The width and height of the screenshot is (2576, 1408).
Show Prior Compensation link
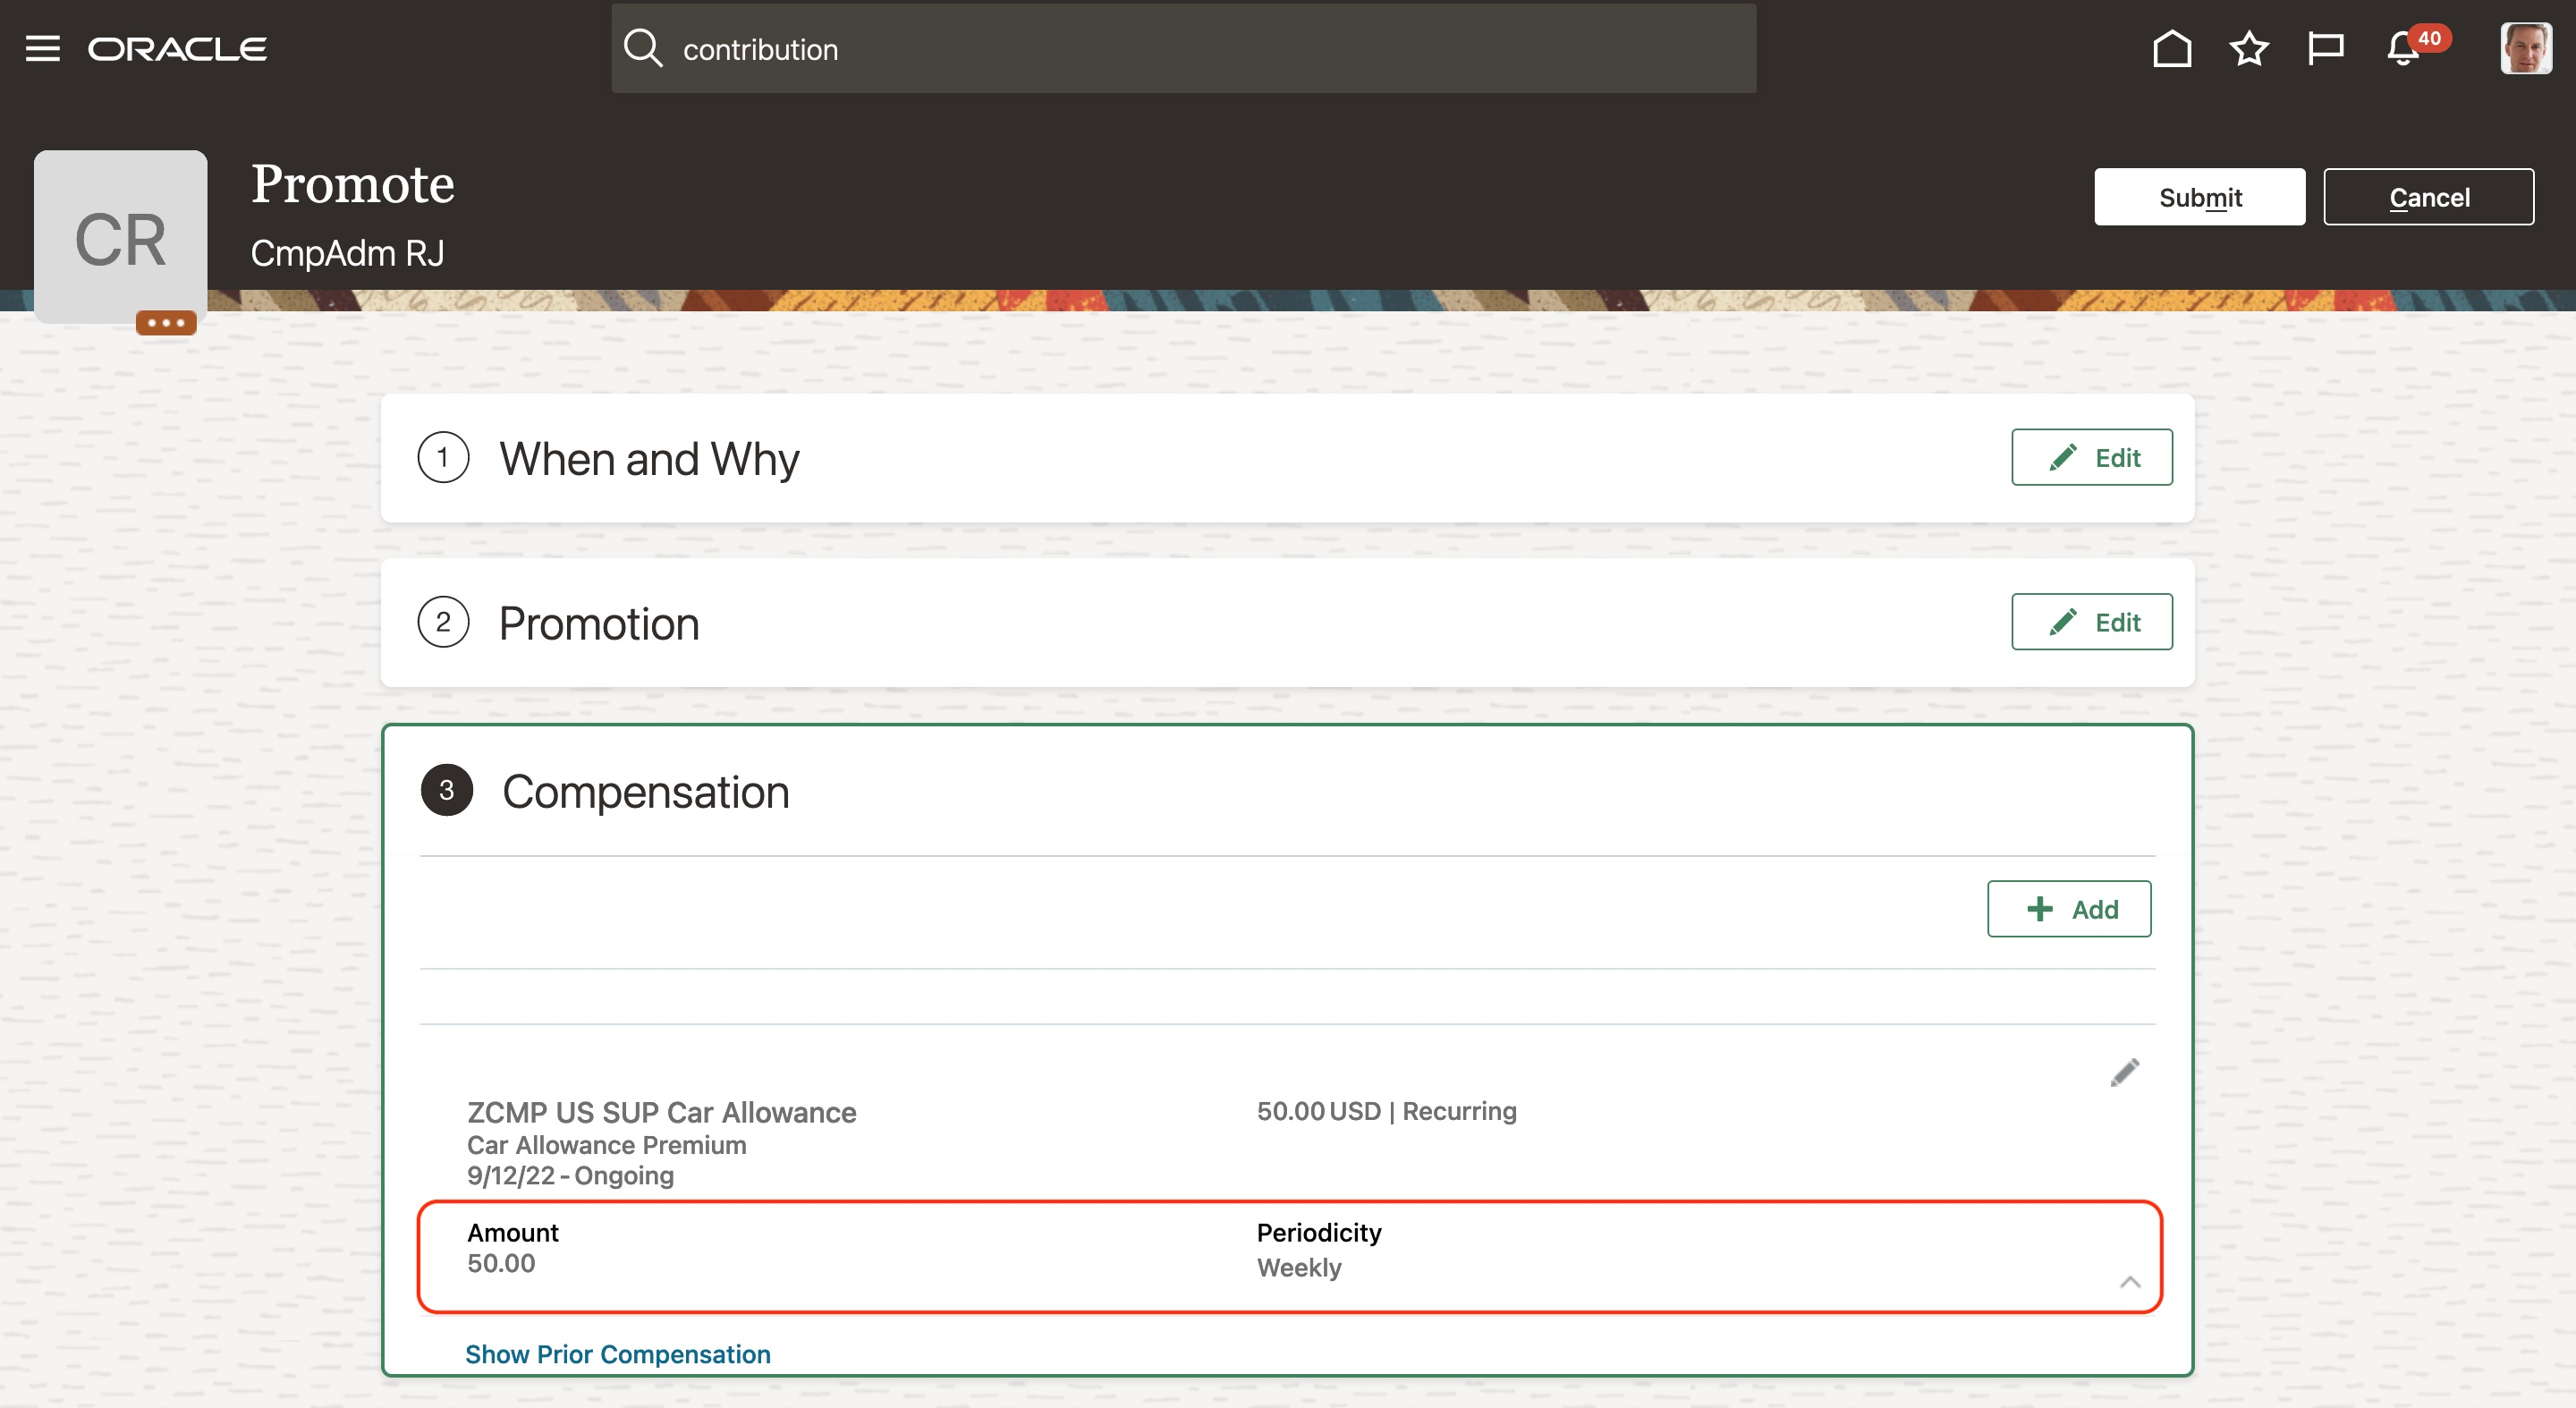tap(617, 1354)
